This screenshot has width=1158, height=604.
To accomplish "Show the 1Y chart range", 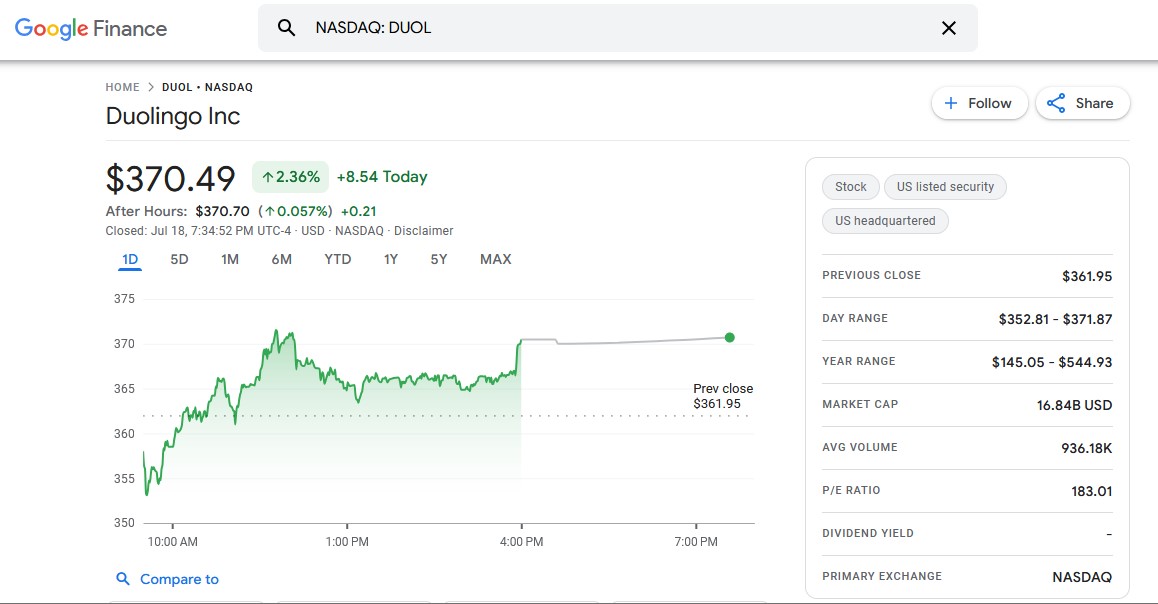I will coord(391,259).
